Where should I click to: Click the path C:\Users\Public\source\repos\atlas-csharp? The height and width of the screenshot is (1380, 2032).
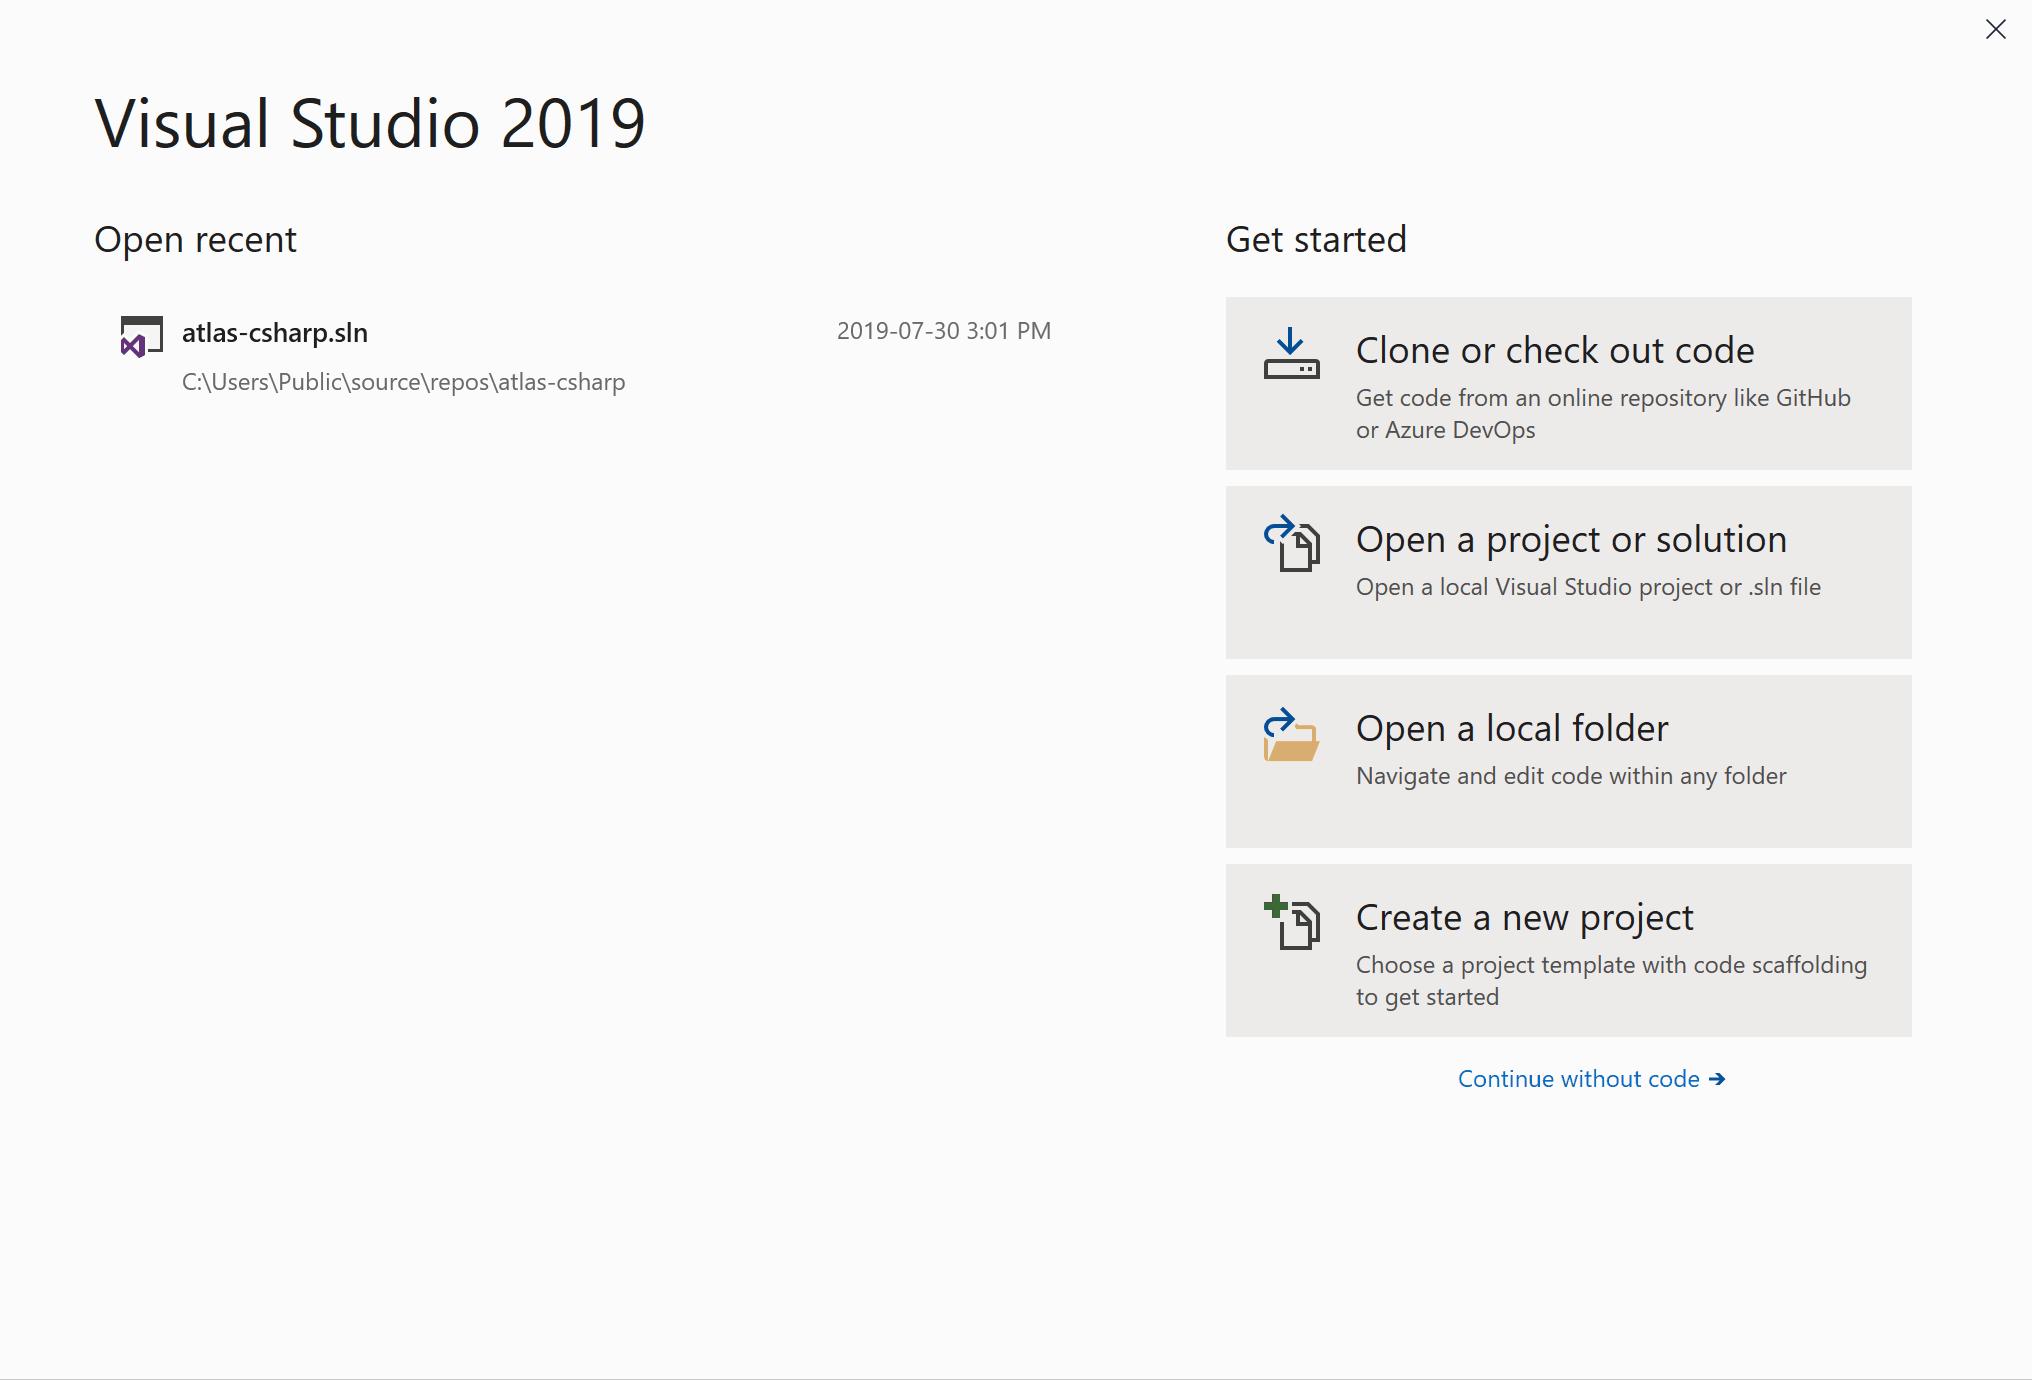click(x=403, y=382)
